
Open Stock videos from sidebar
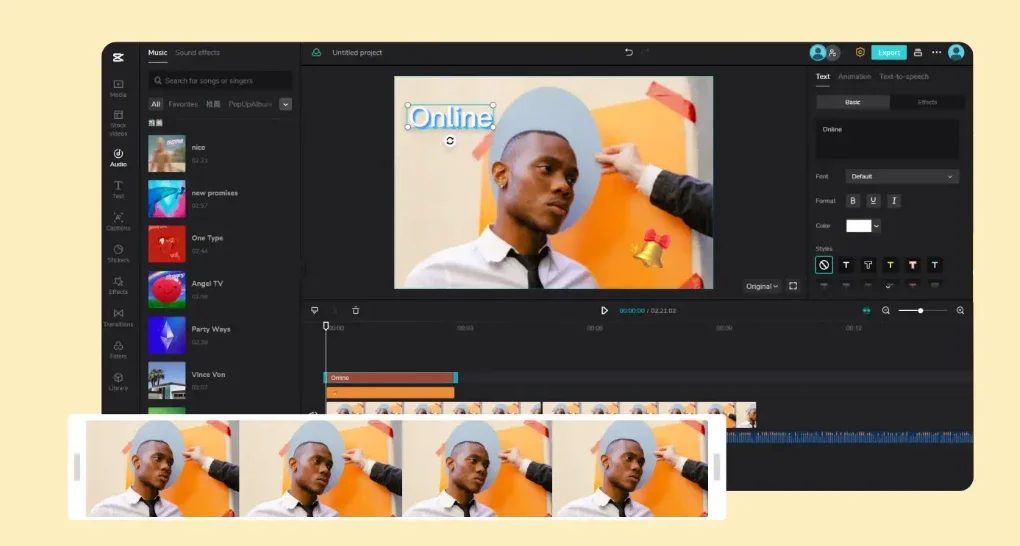coord(118,123)
